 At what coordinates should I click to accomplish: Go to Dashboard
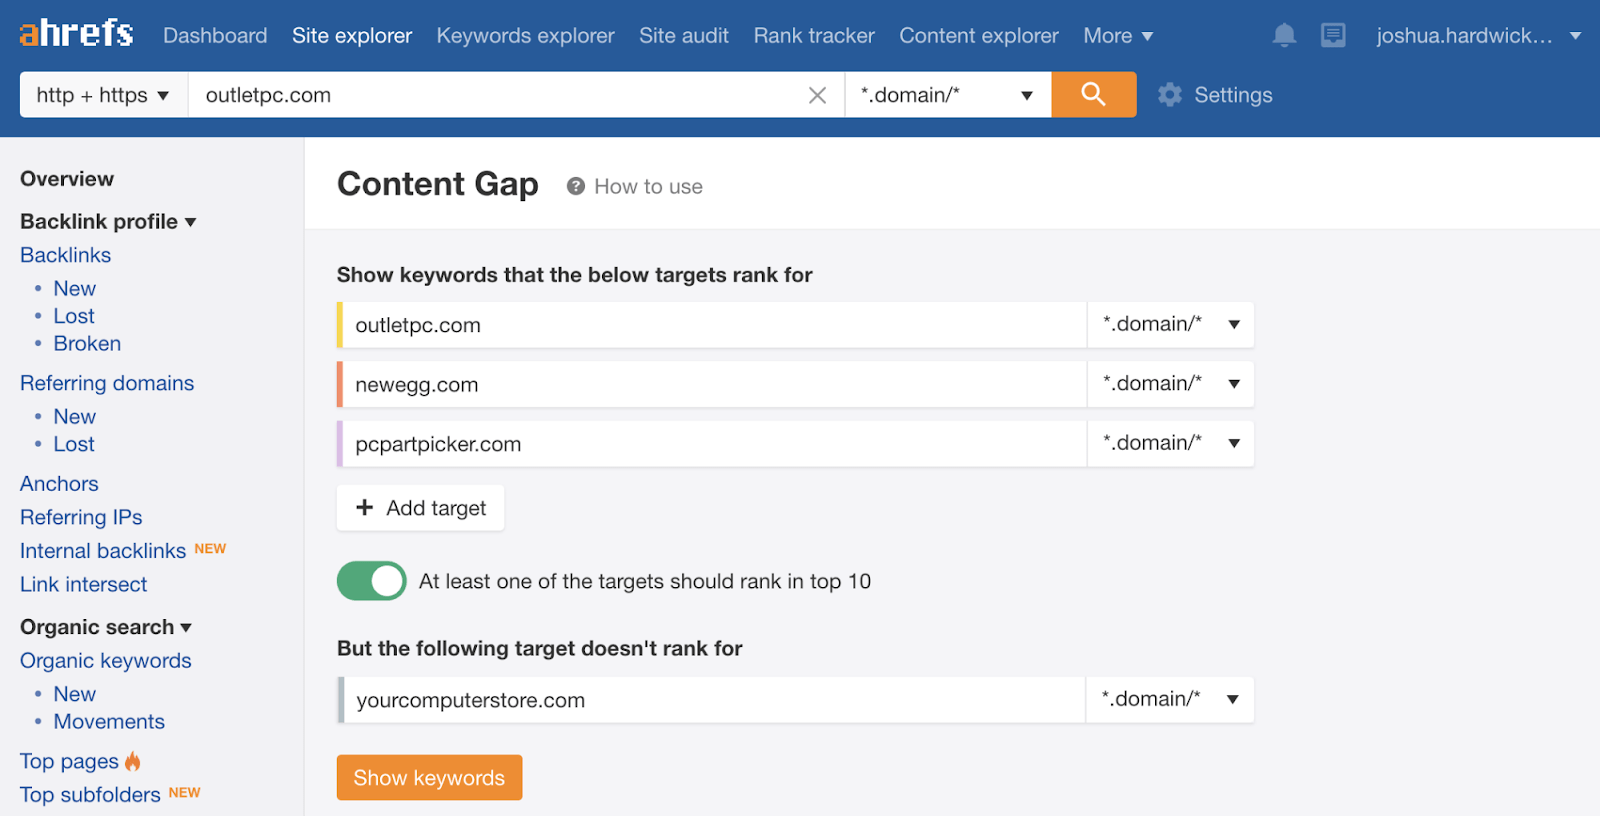[215, 36]
